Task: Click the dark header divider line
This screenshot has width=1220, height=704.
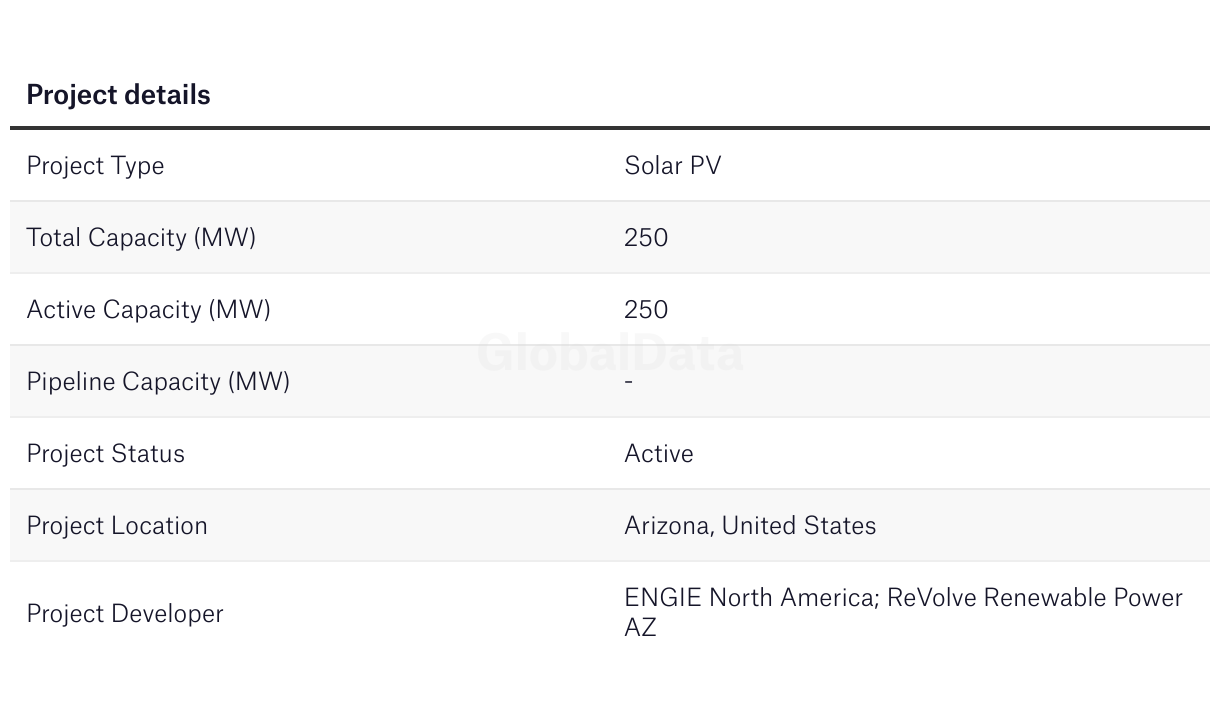Action: [610, 128]
